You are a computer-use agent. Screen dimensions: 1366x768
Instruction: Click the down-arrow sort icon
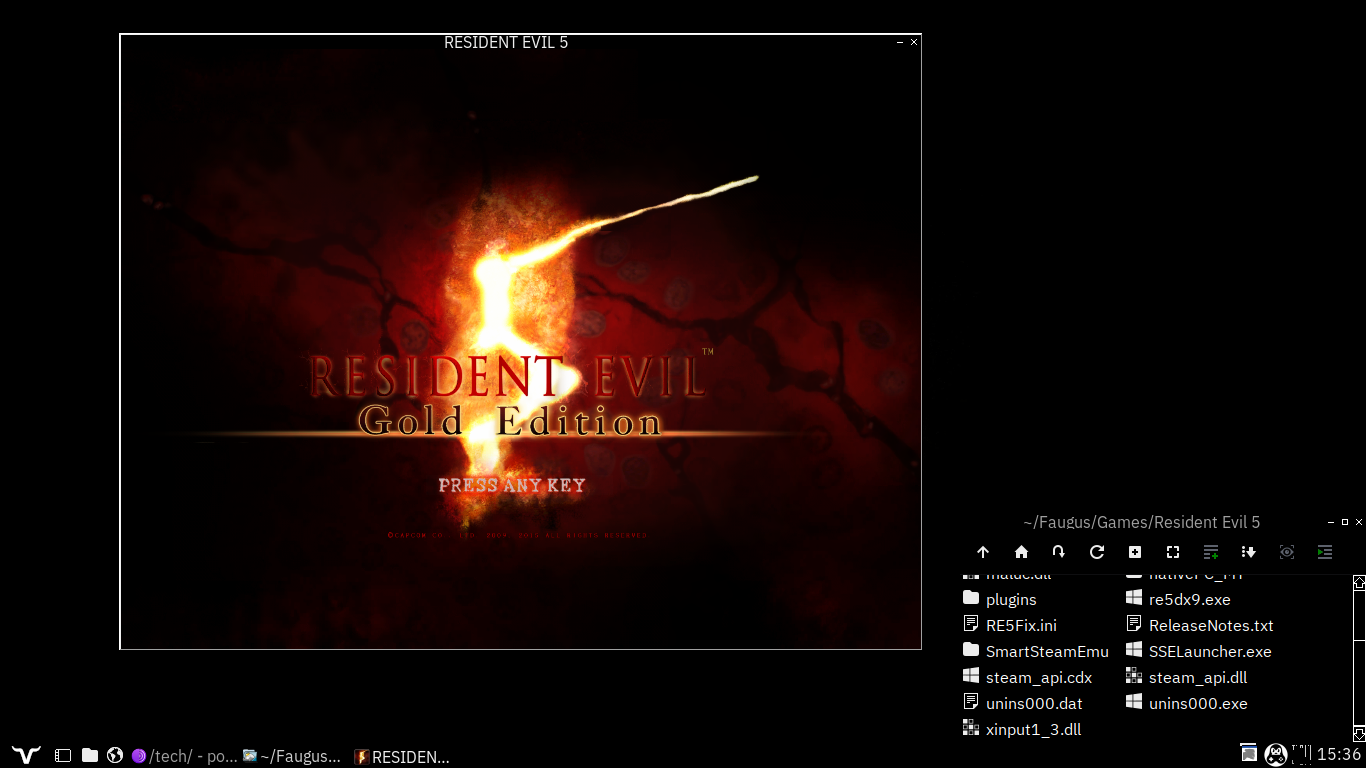pos(1249,552)
